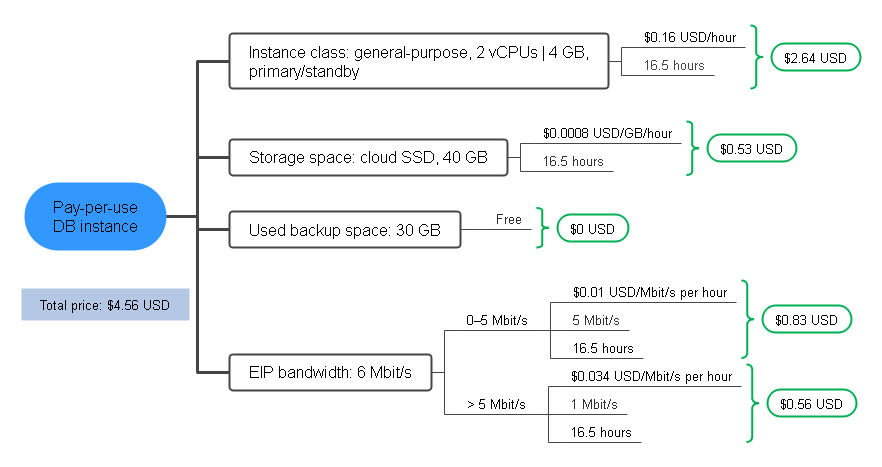This screenshot has height=467, width=882.
Task: Click the > 5 Mbit/s tier label
Action: tap(496, 404)
